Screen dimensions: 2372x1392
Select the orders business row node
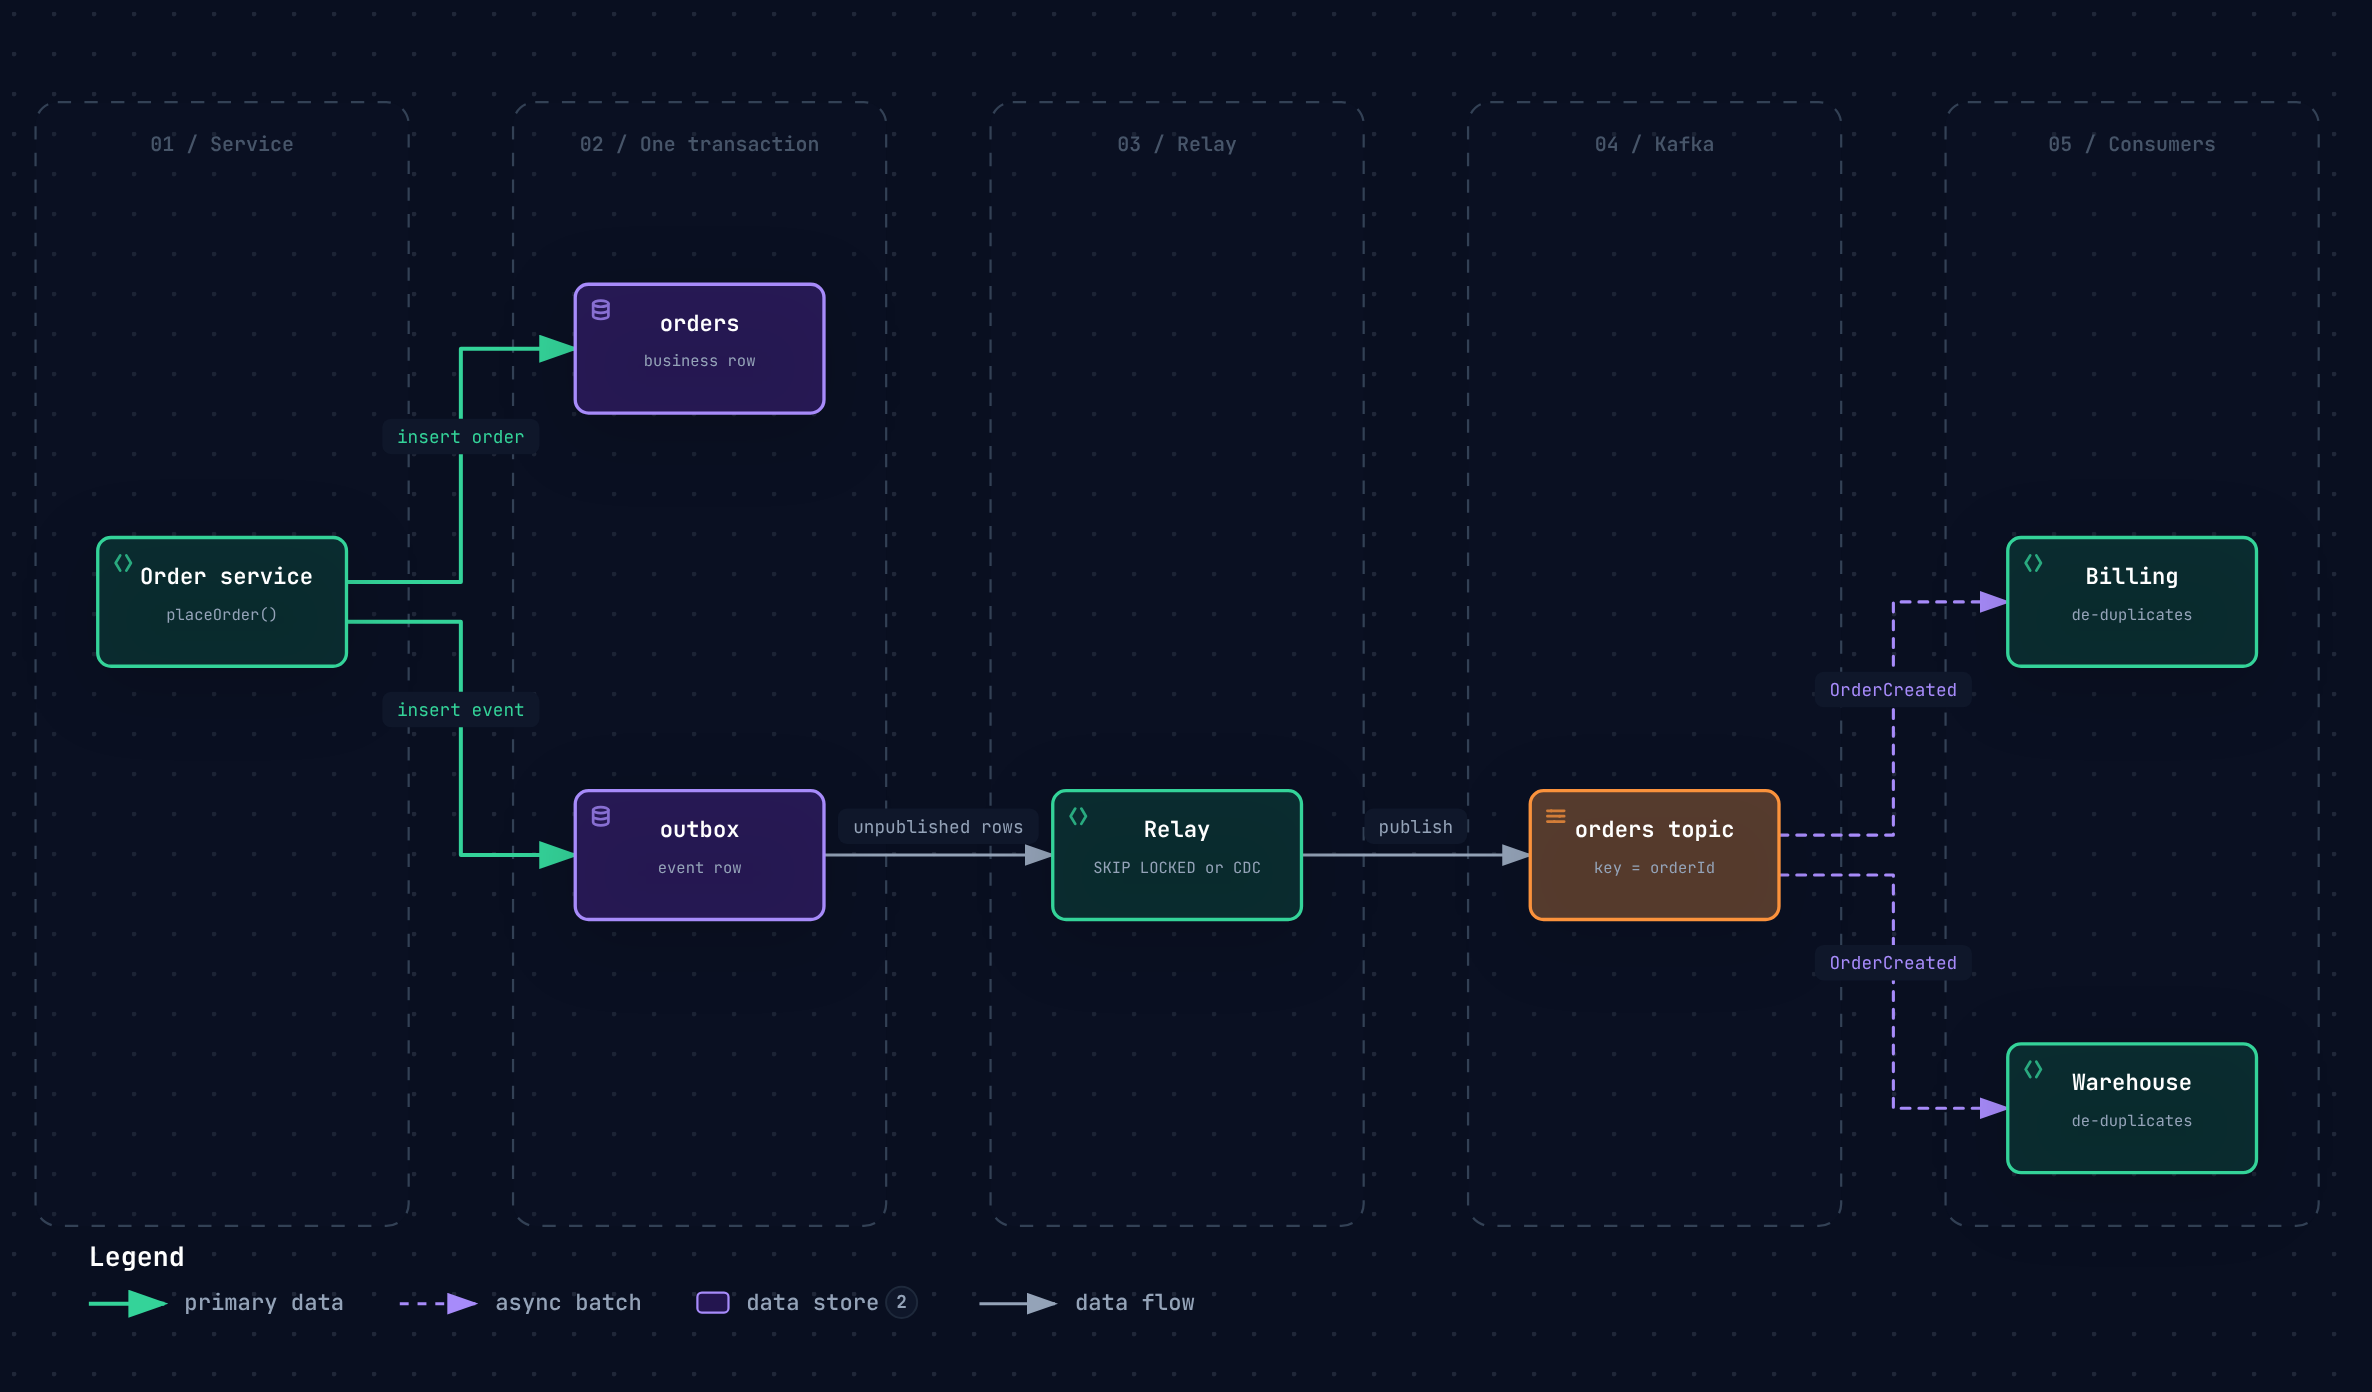tap(700, 349)
